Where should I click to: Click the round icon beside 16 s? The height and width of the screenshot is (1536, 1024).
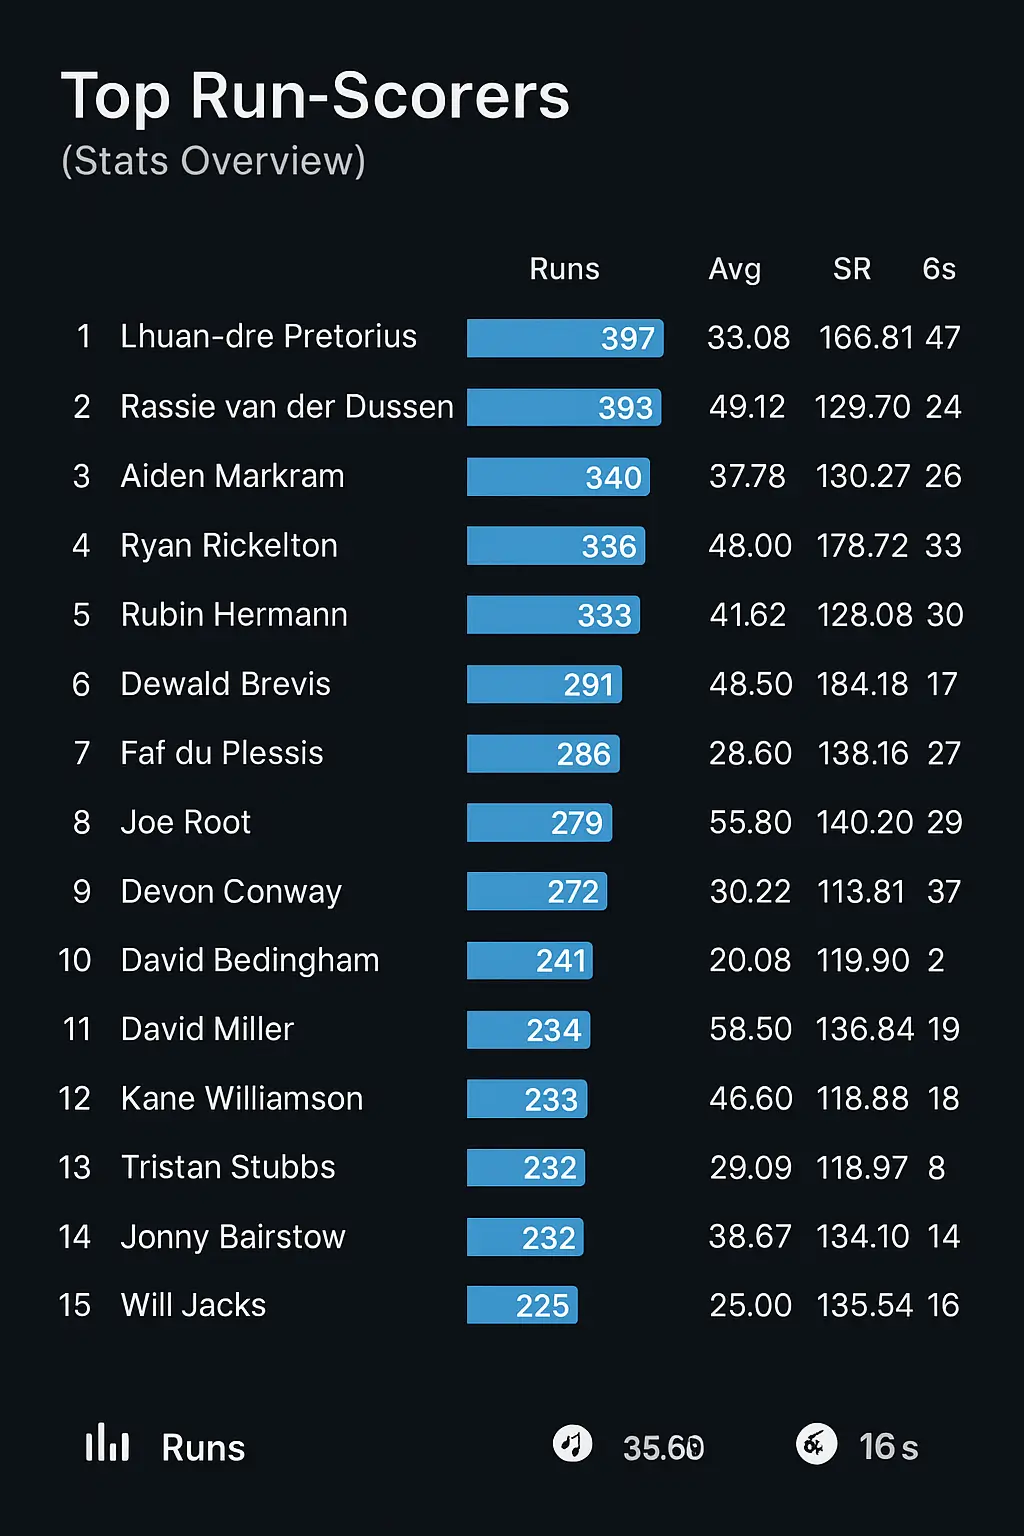[816, 1444]
